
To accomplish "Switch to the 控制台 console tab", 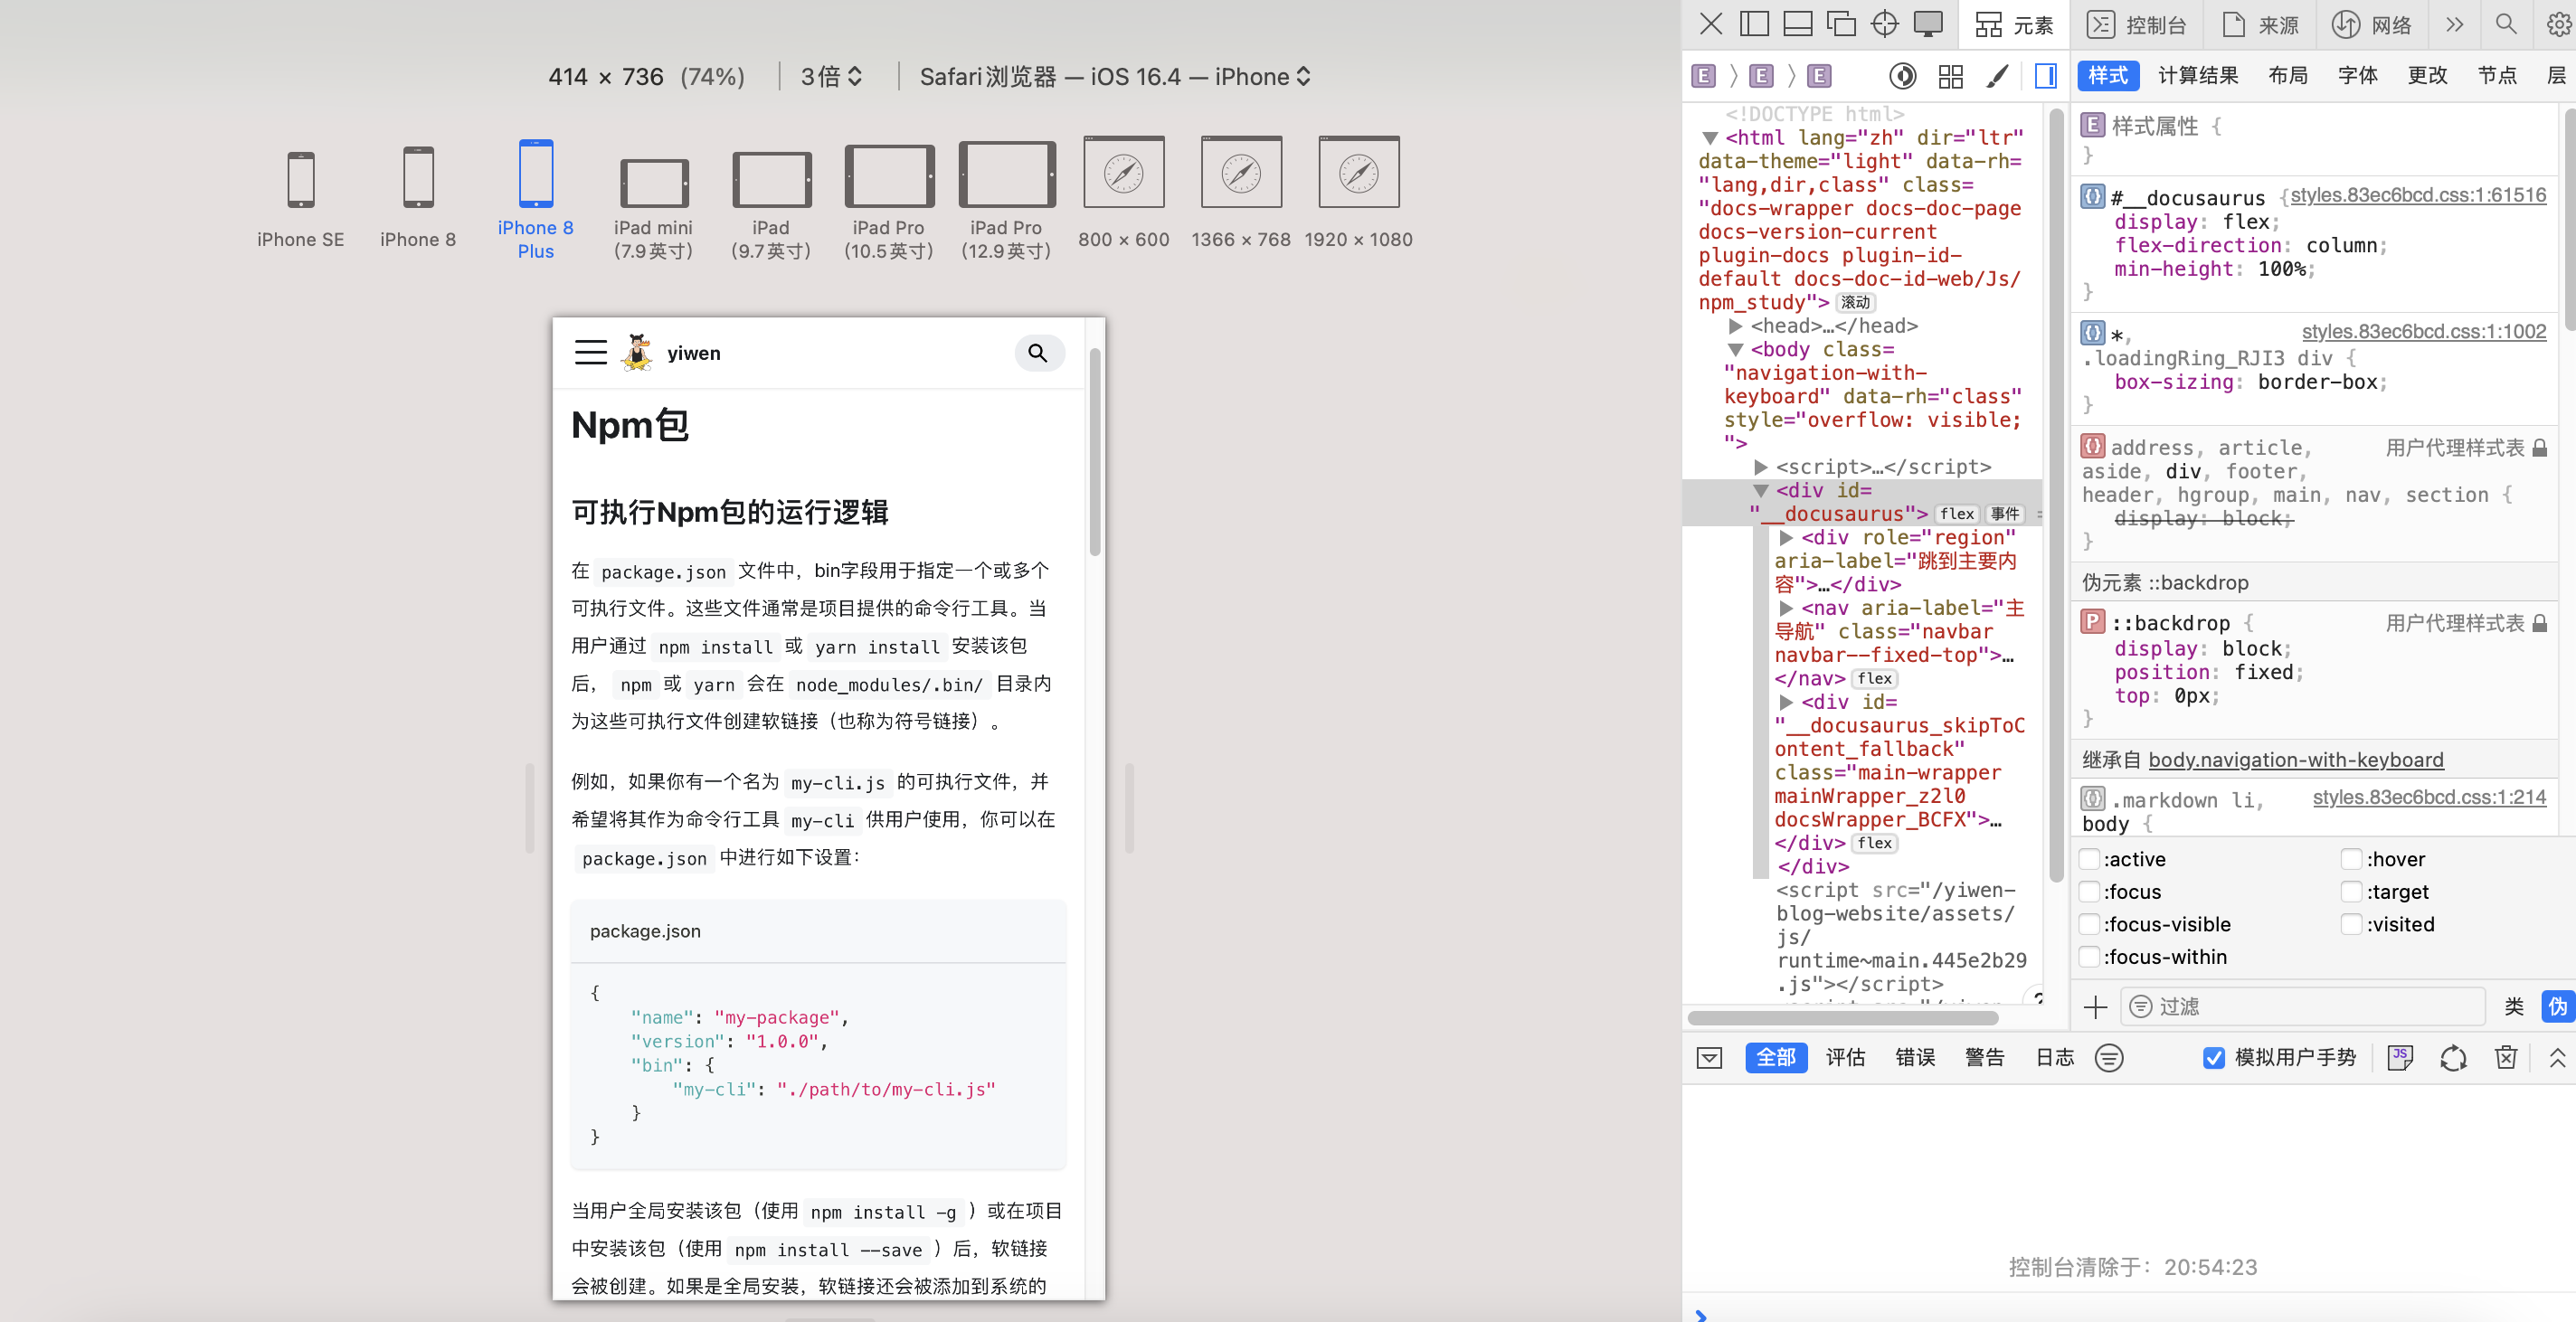I will [2136, 24].
